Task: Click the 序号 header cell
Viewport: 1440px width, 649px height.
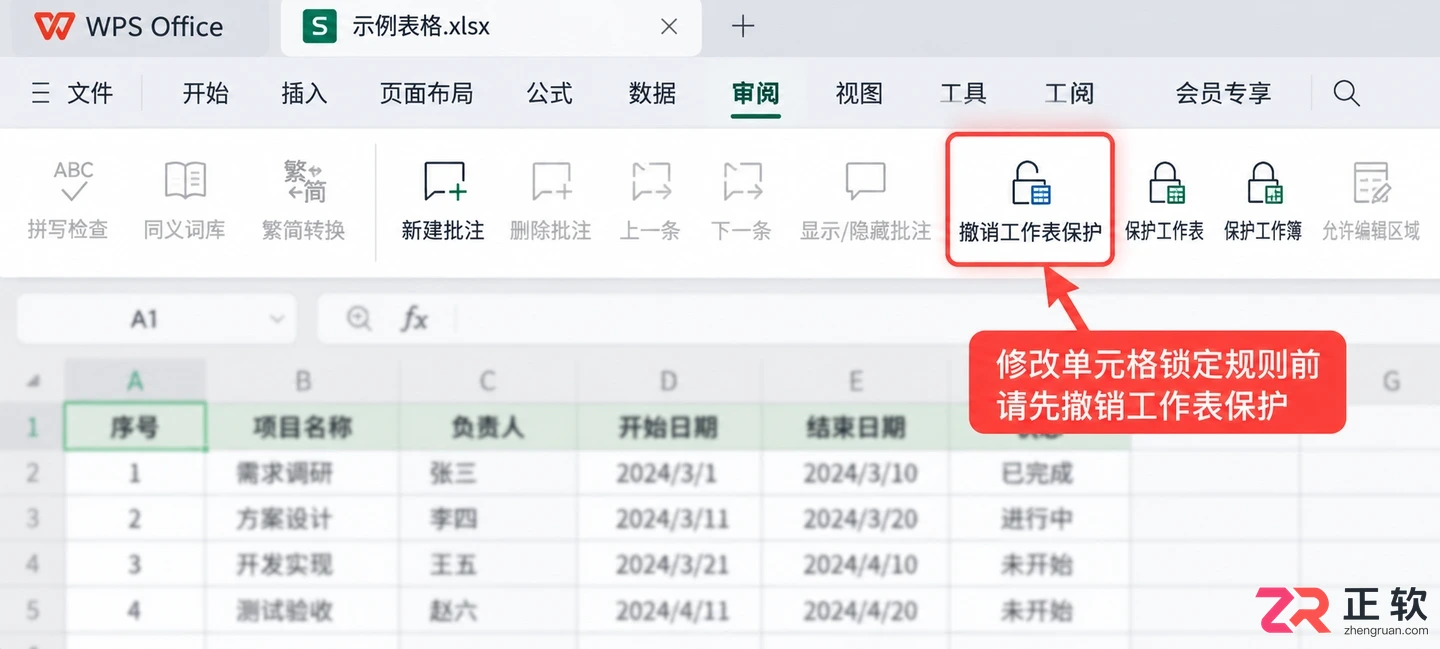Action: coord(135,427)
